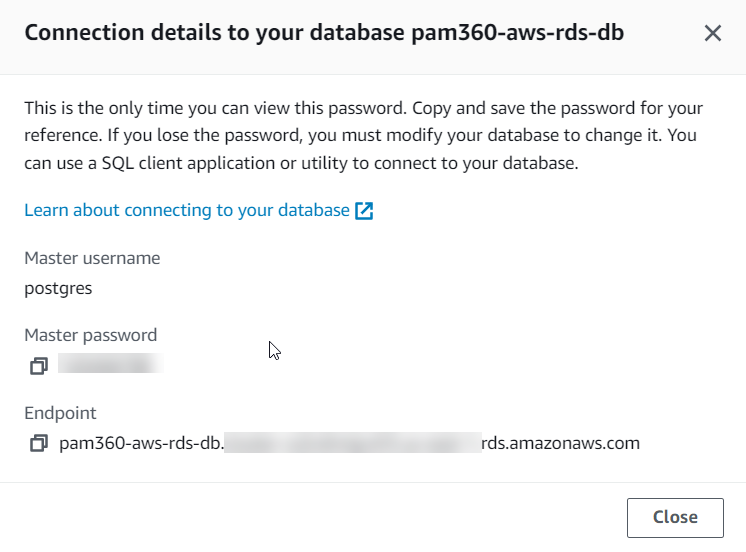Click the blurred middle part of the endpoint
Image resolution: width=746 pixels, height=552 pixels.
click(x=350, y=442)
